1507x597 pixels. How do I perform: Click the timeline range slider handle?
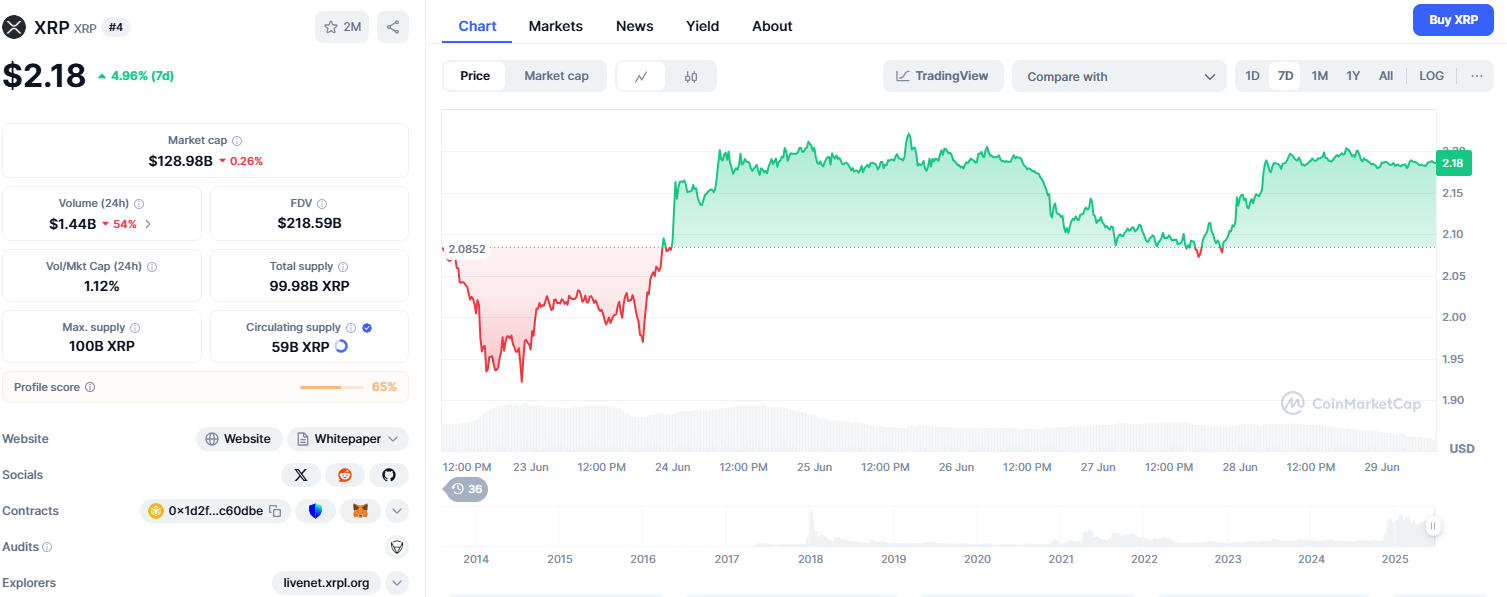(x=1433, y=526)
